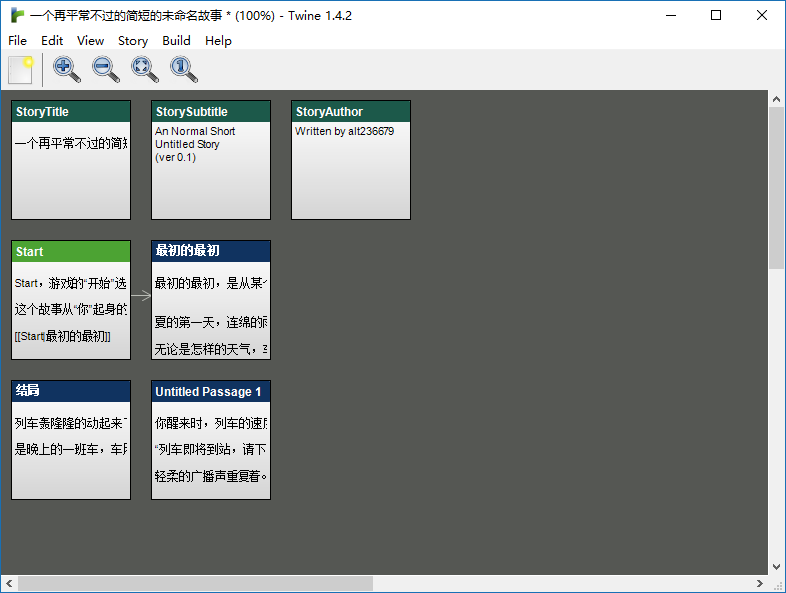This screenshot has width=786, height=593.
Task: Select the Untitled Passage 1 box
Action: pos(211,440)
